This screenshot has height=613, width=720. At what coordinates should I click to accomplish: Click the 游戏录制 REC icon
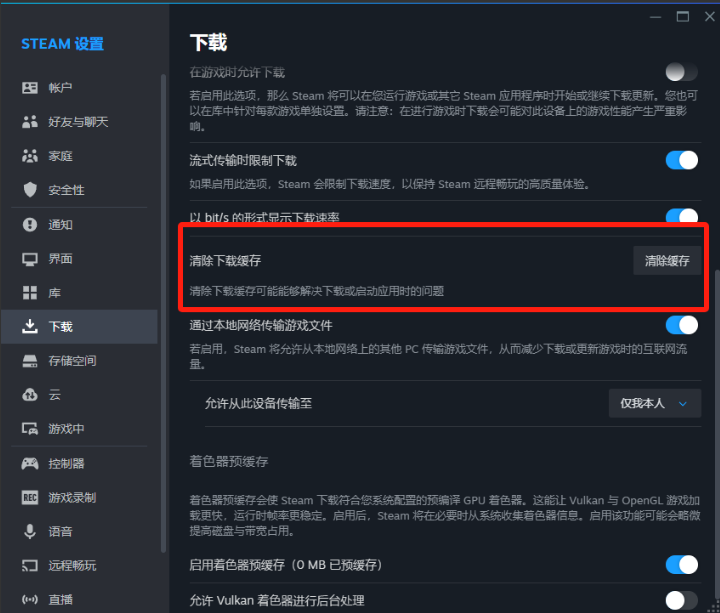coord(30,497)
